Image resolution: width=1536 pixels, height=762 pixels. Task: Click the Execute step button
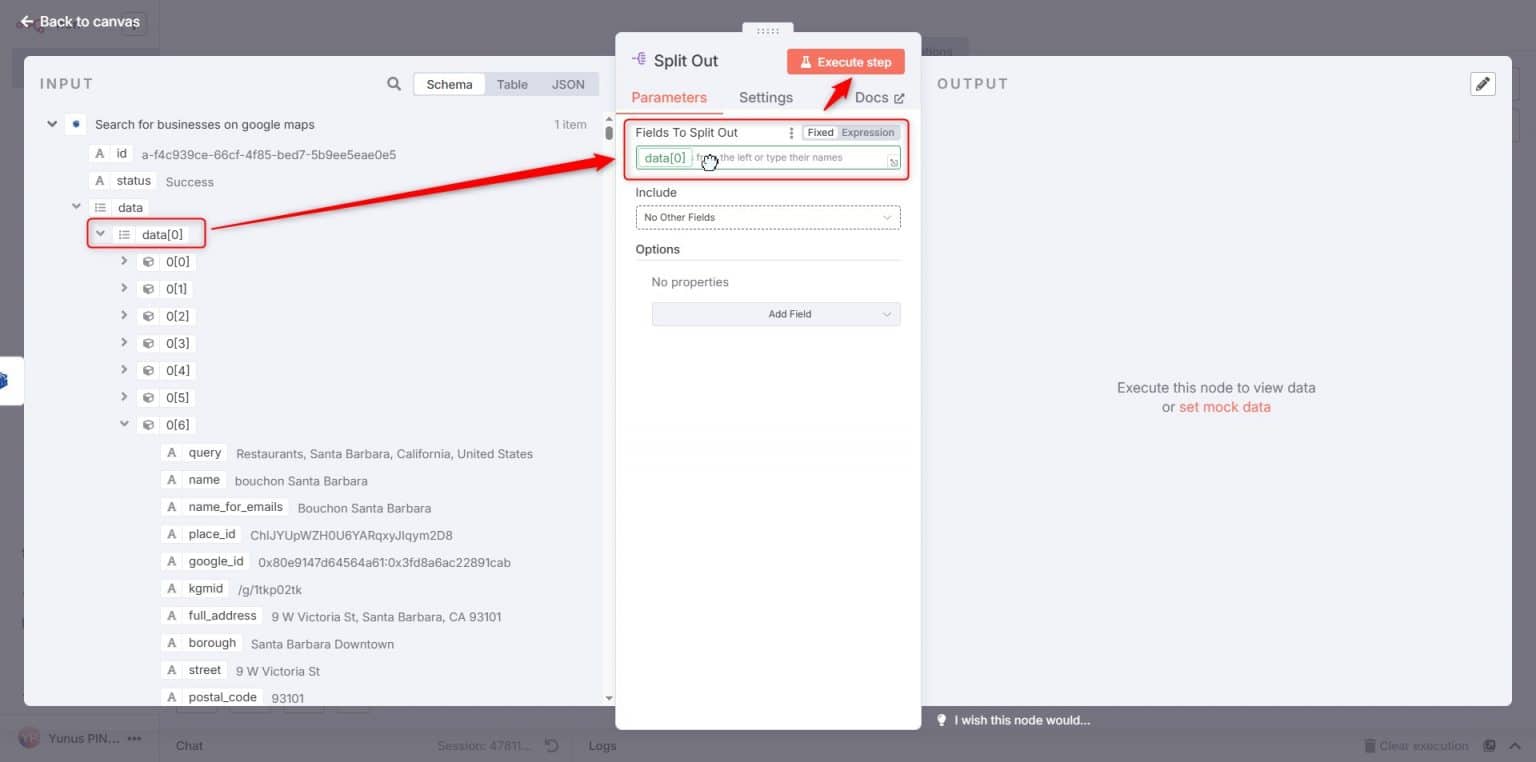pyautogui.click(x=845, y=61)
